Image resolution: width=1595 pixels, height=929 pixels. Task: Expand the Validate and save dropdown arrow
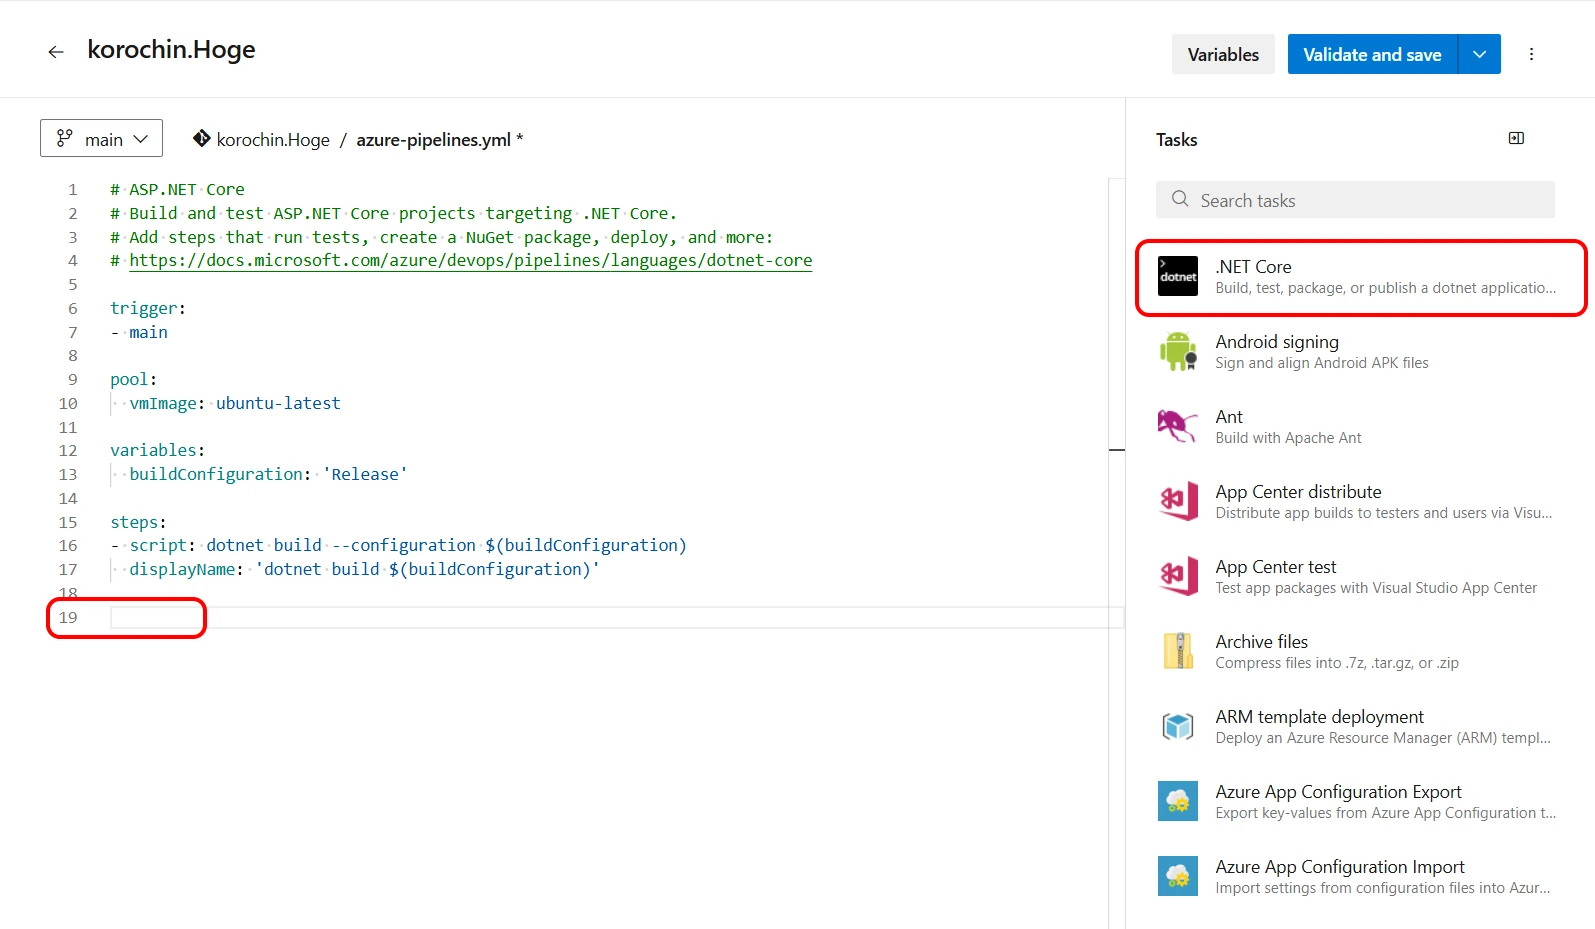(1479, 54)
